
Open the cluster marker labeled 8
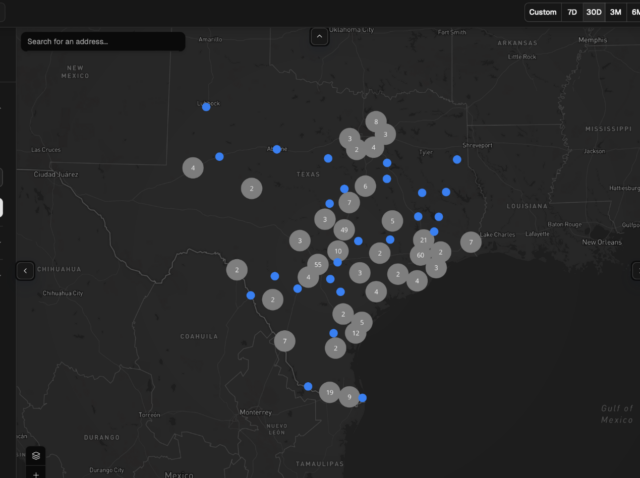click(376, 122)
